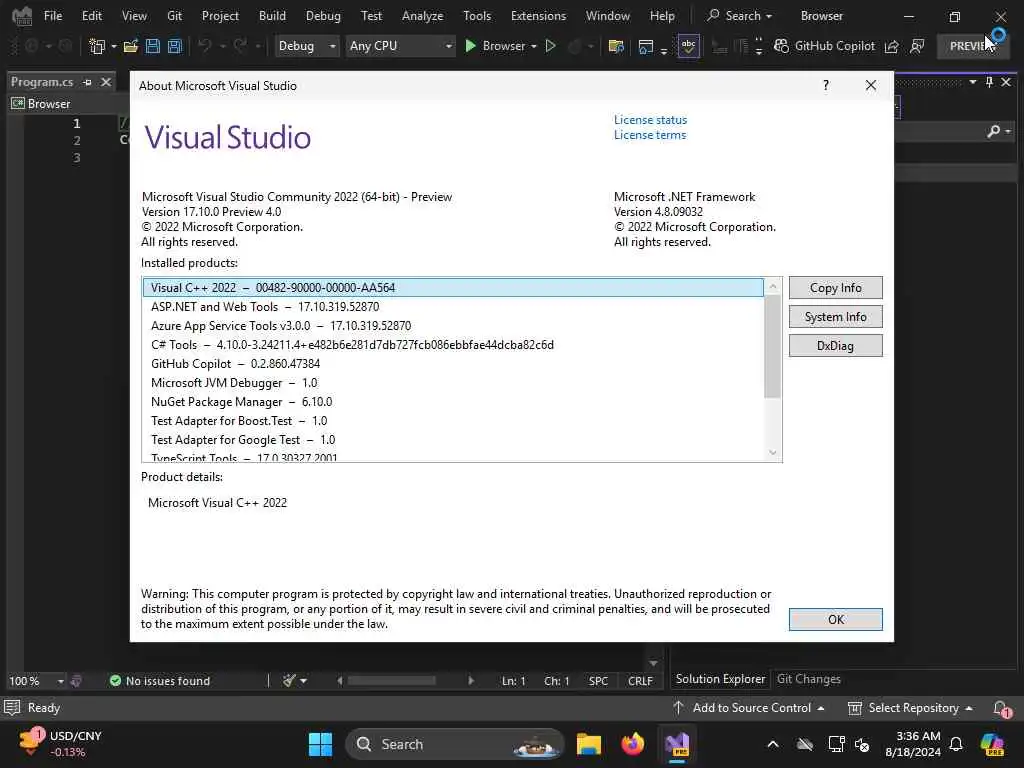Select the Program.cs editor tab
Screen dimensions: 1024x768
(42, 82)
